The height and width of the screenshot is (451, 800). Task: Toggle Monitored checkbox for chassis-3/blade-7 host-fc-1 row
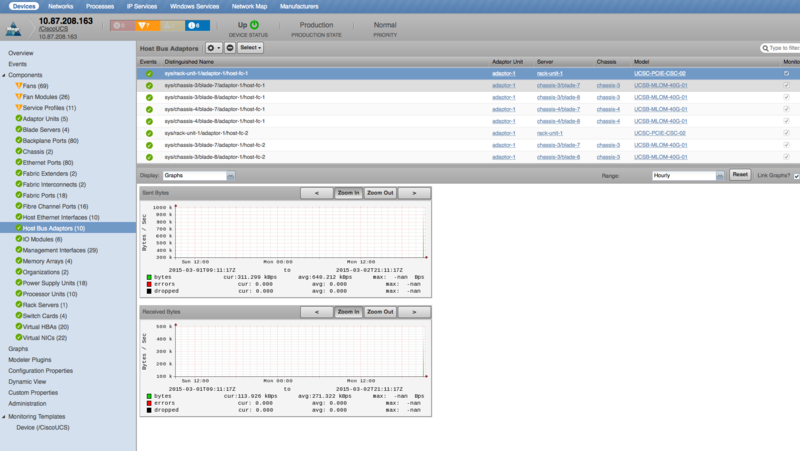[786, 85]
